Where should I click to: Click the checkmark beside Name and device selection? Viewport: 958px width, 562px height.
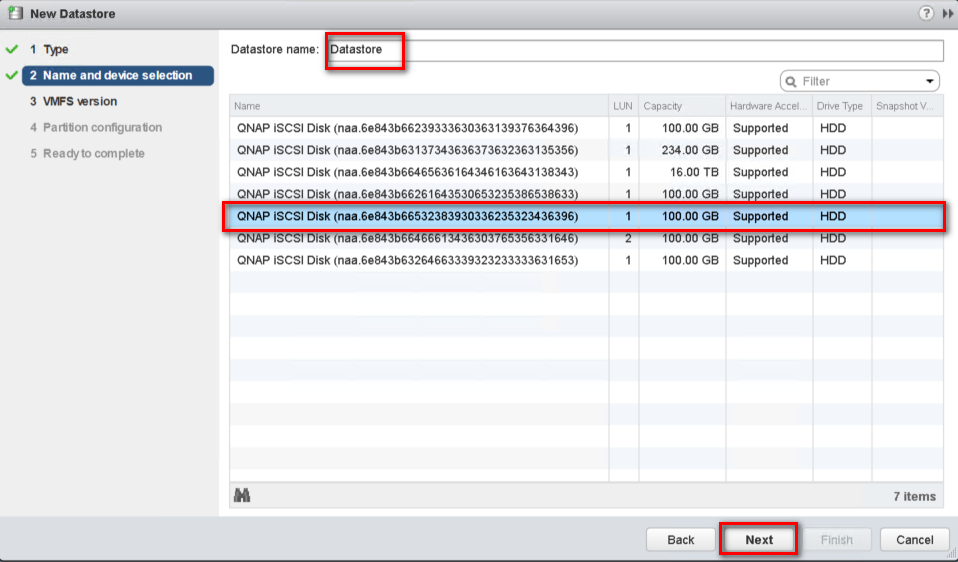12,76
